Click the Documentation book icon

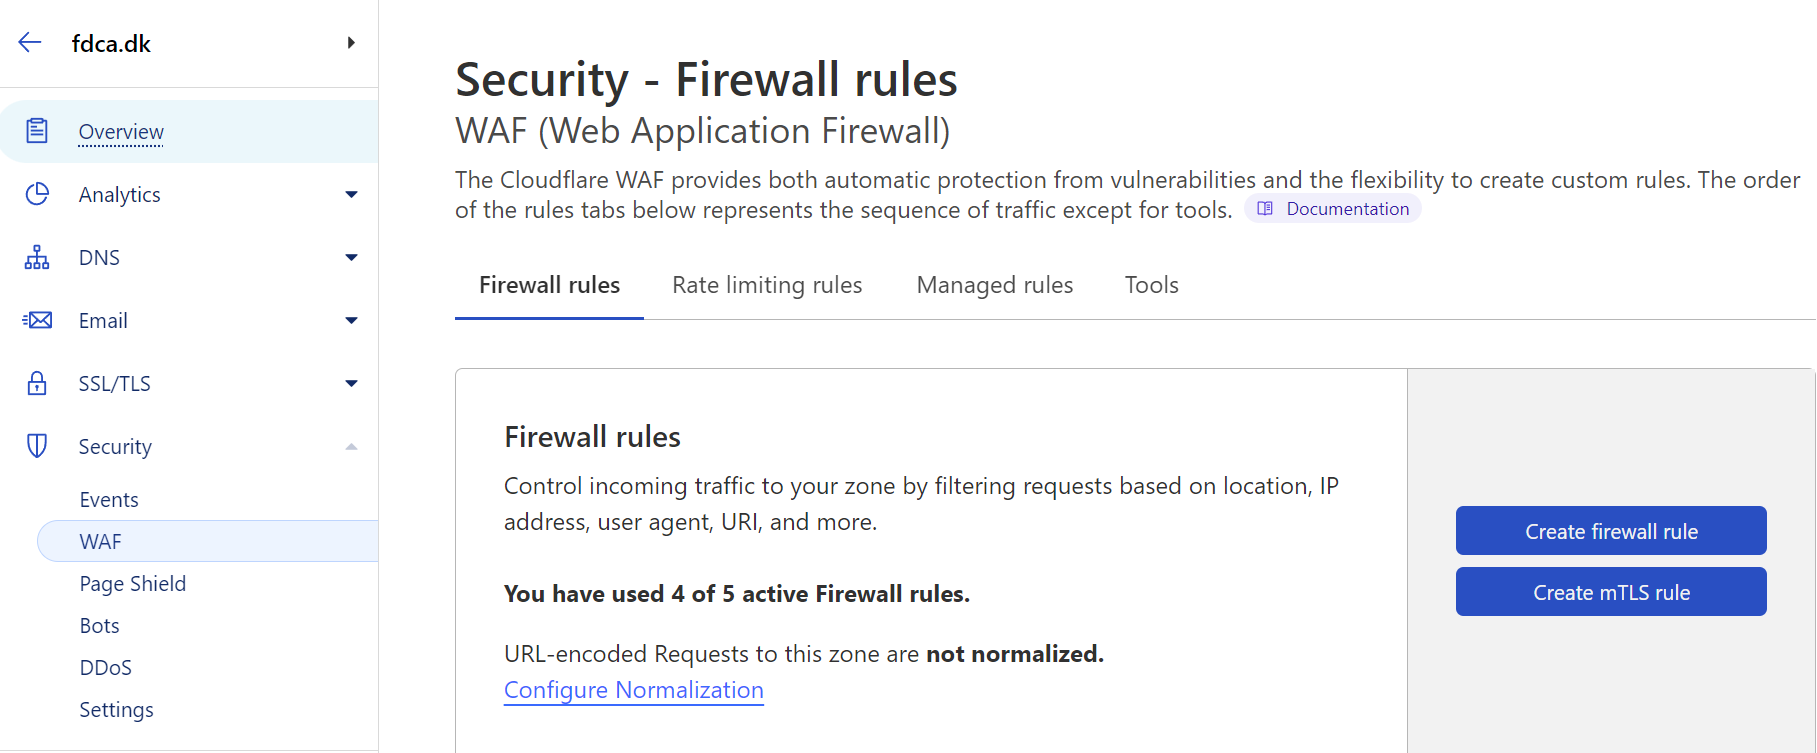pyautogui.click(x=1265, y=209)
